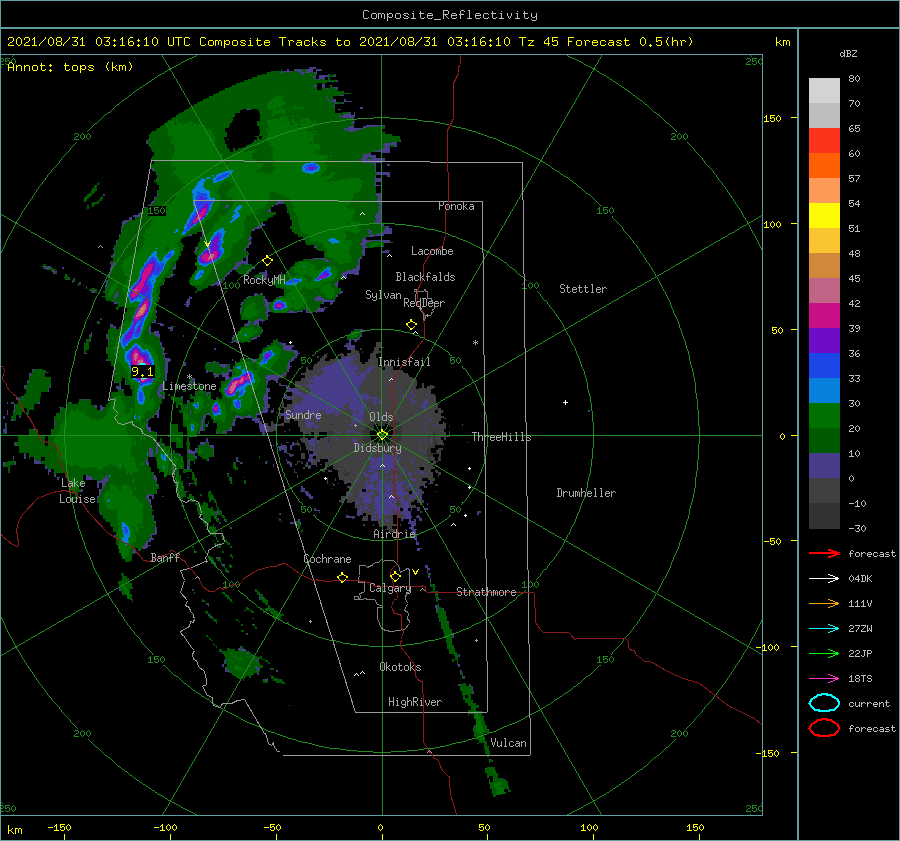Click the Banff town label
The image size is (900, 841).
[x=165, y=557]
